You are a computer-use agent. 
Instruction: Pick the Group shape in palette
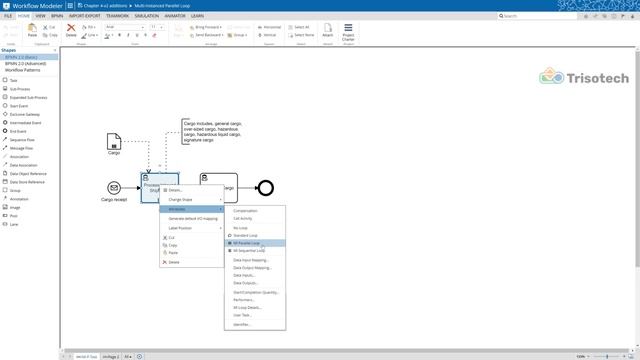[12, 191]
